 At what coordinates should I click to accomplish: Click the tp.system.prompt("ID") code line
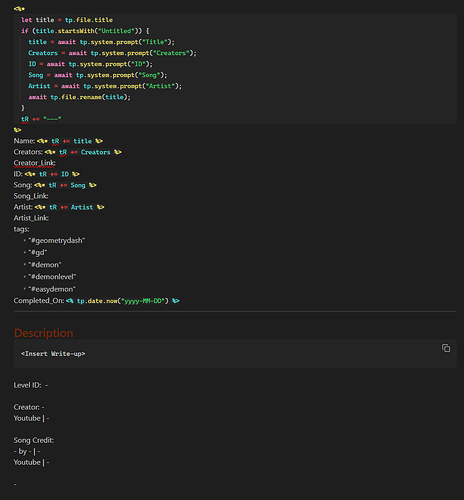[90, 64]
